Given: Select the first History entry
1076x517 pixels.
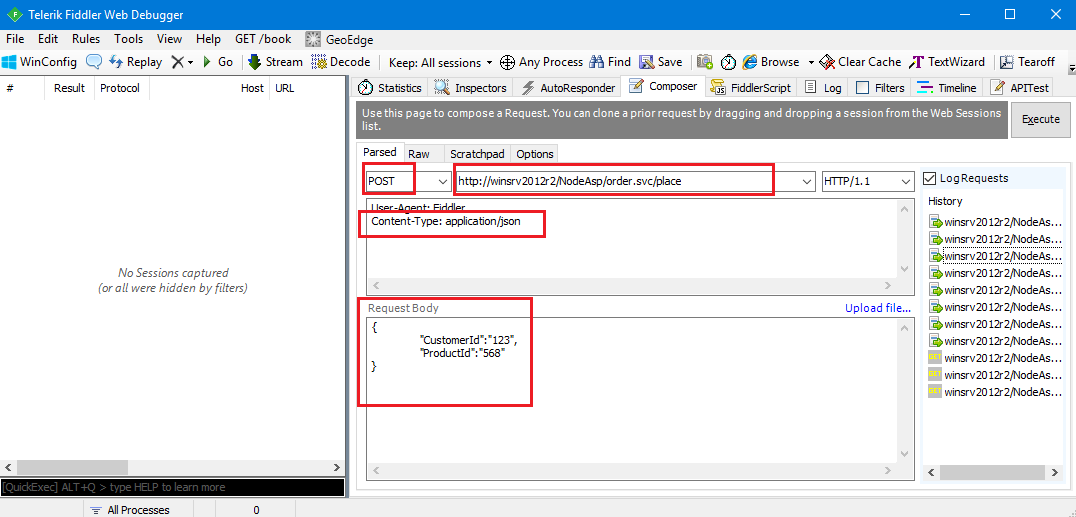Looking at the screenshot, I should pos(996,222).
